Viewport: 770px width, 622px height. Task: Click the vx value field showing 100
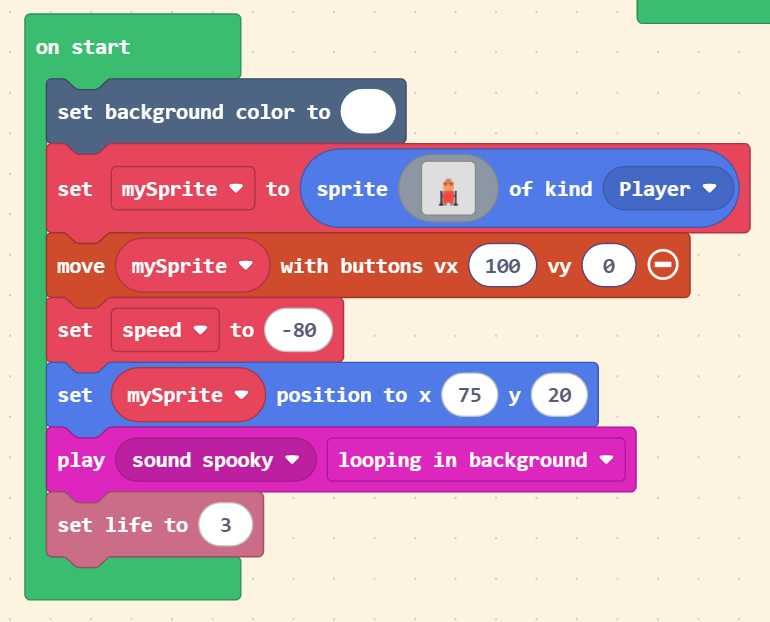(503, 266)
